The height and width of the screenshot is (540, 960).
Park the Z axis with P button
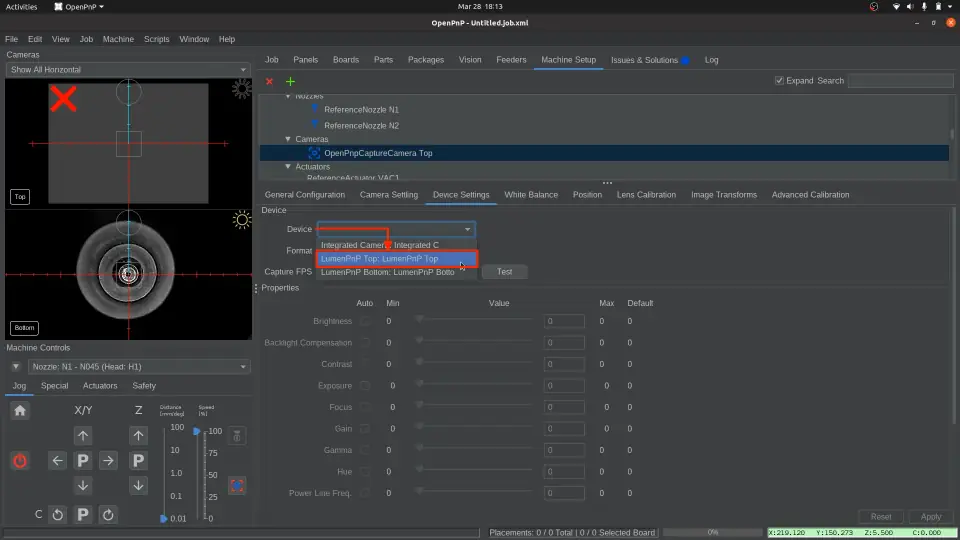click(x=138, y=461)
